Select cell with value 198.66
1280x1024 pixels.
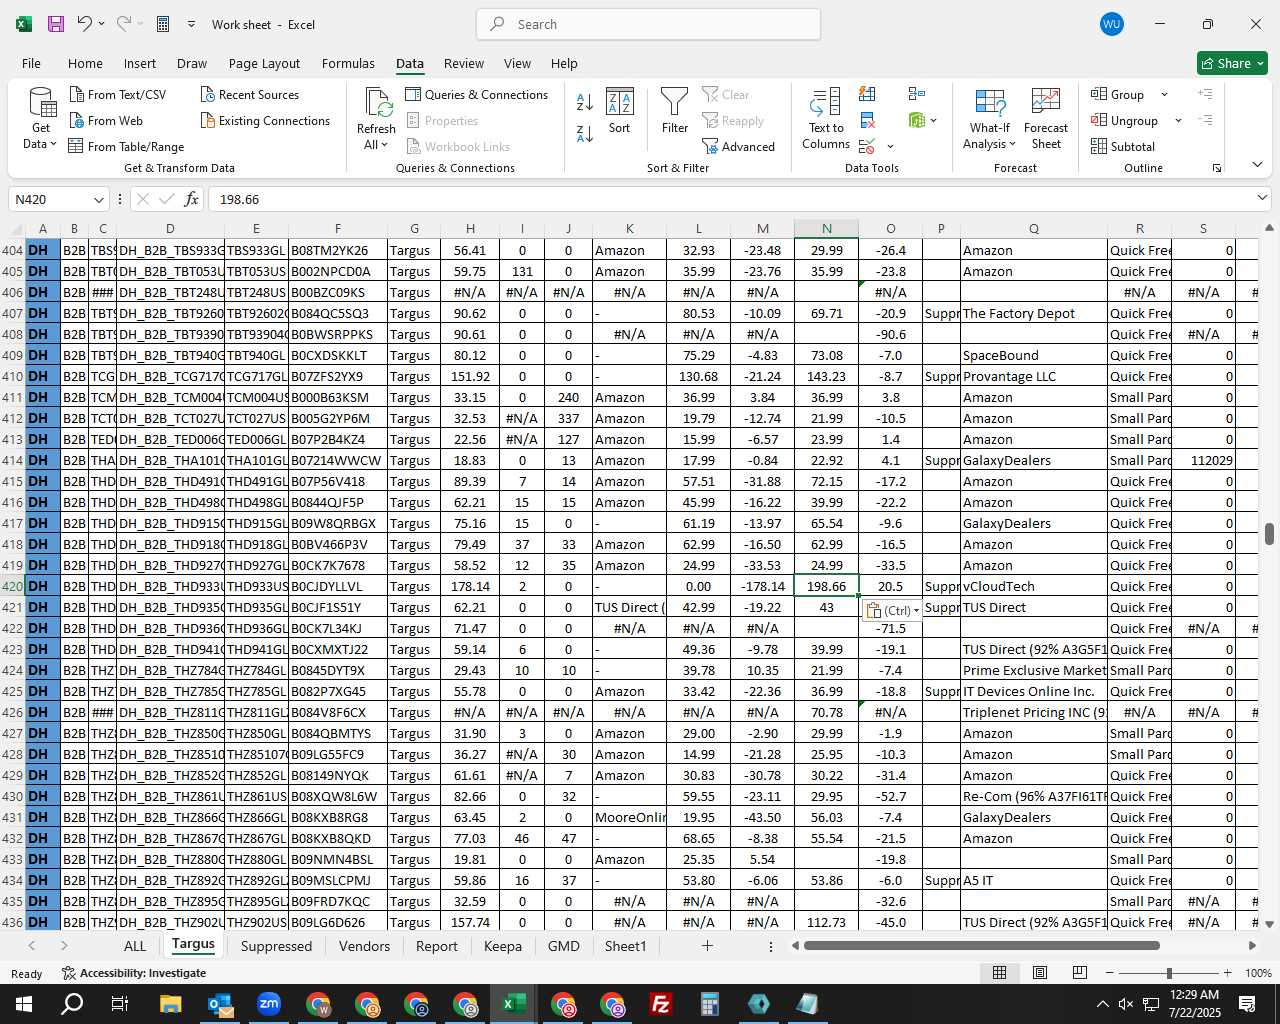coord(826,586)
